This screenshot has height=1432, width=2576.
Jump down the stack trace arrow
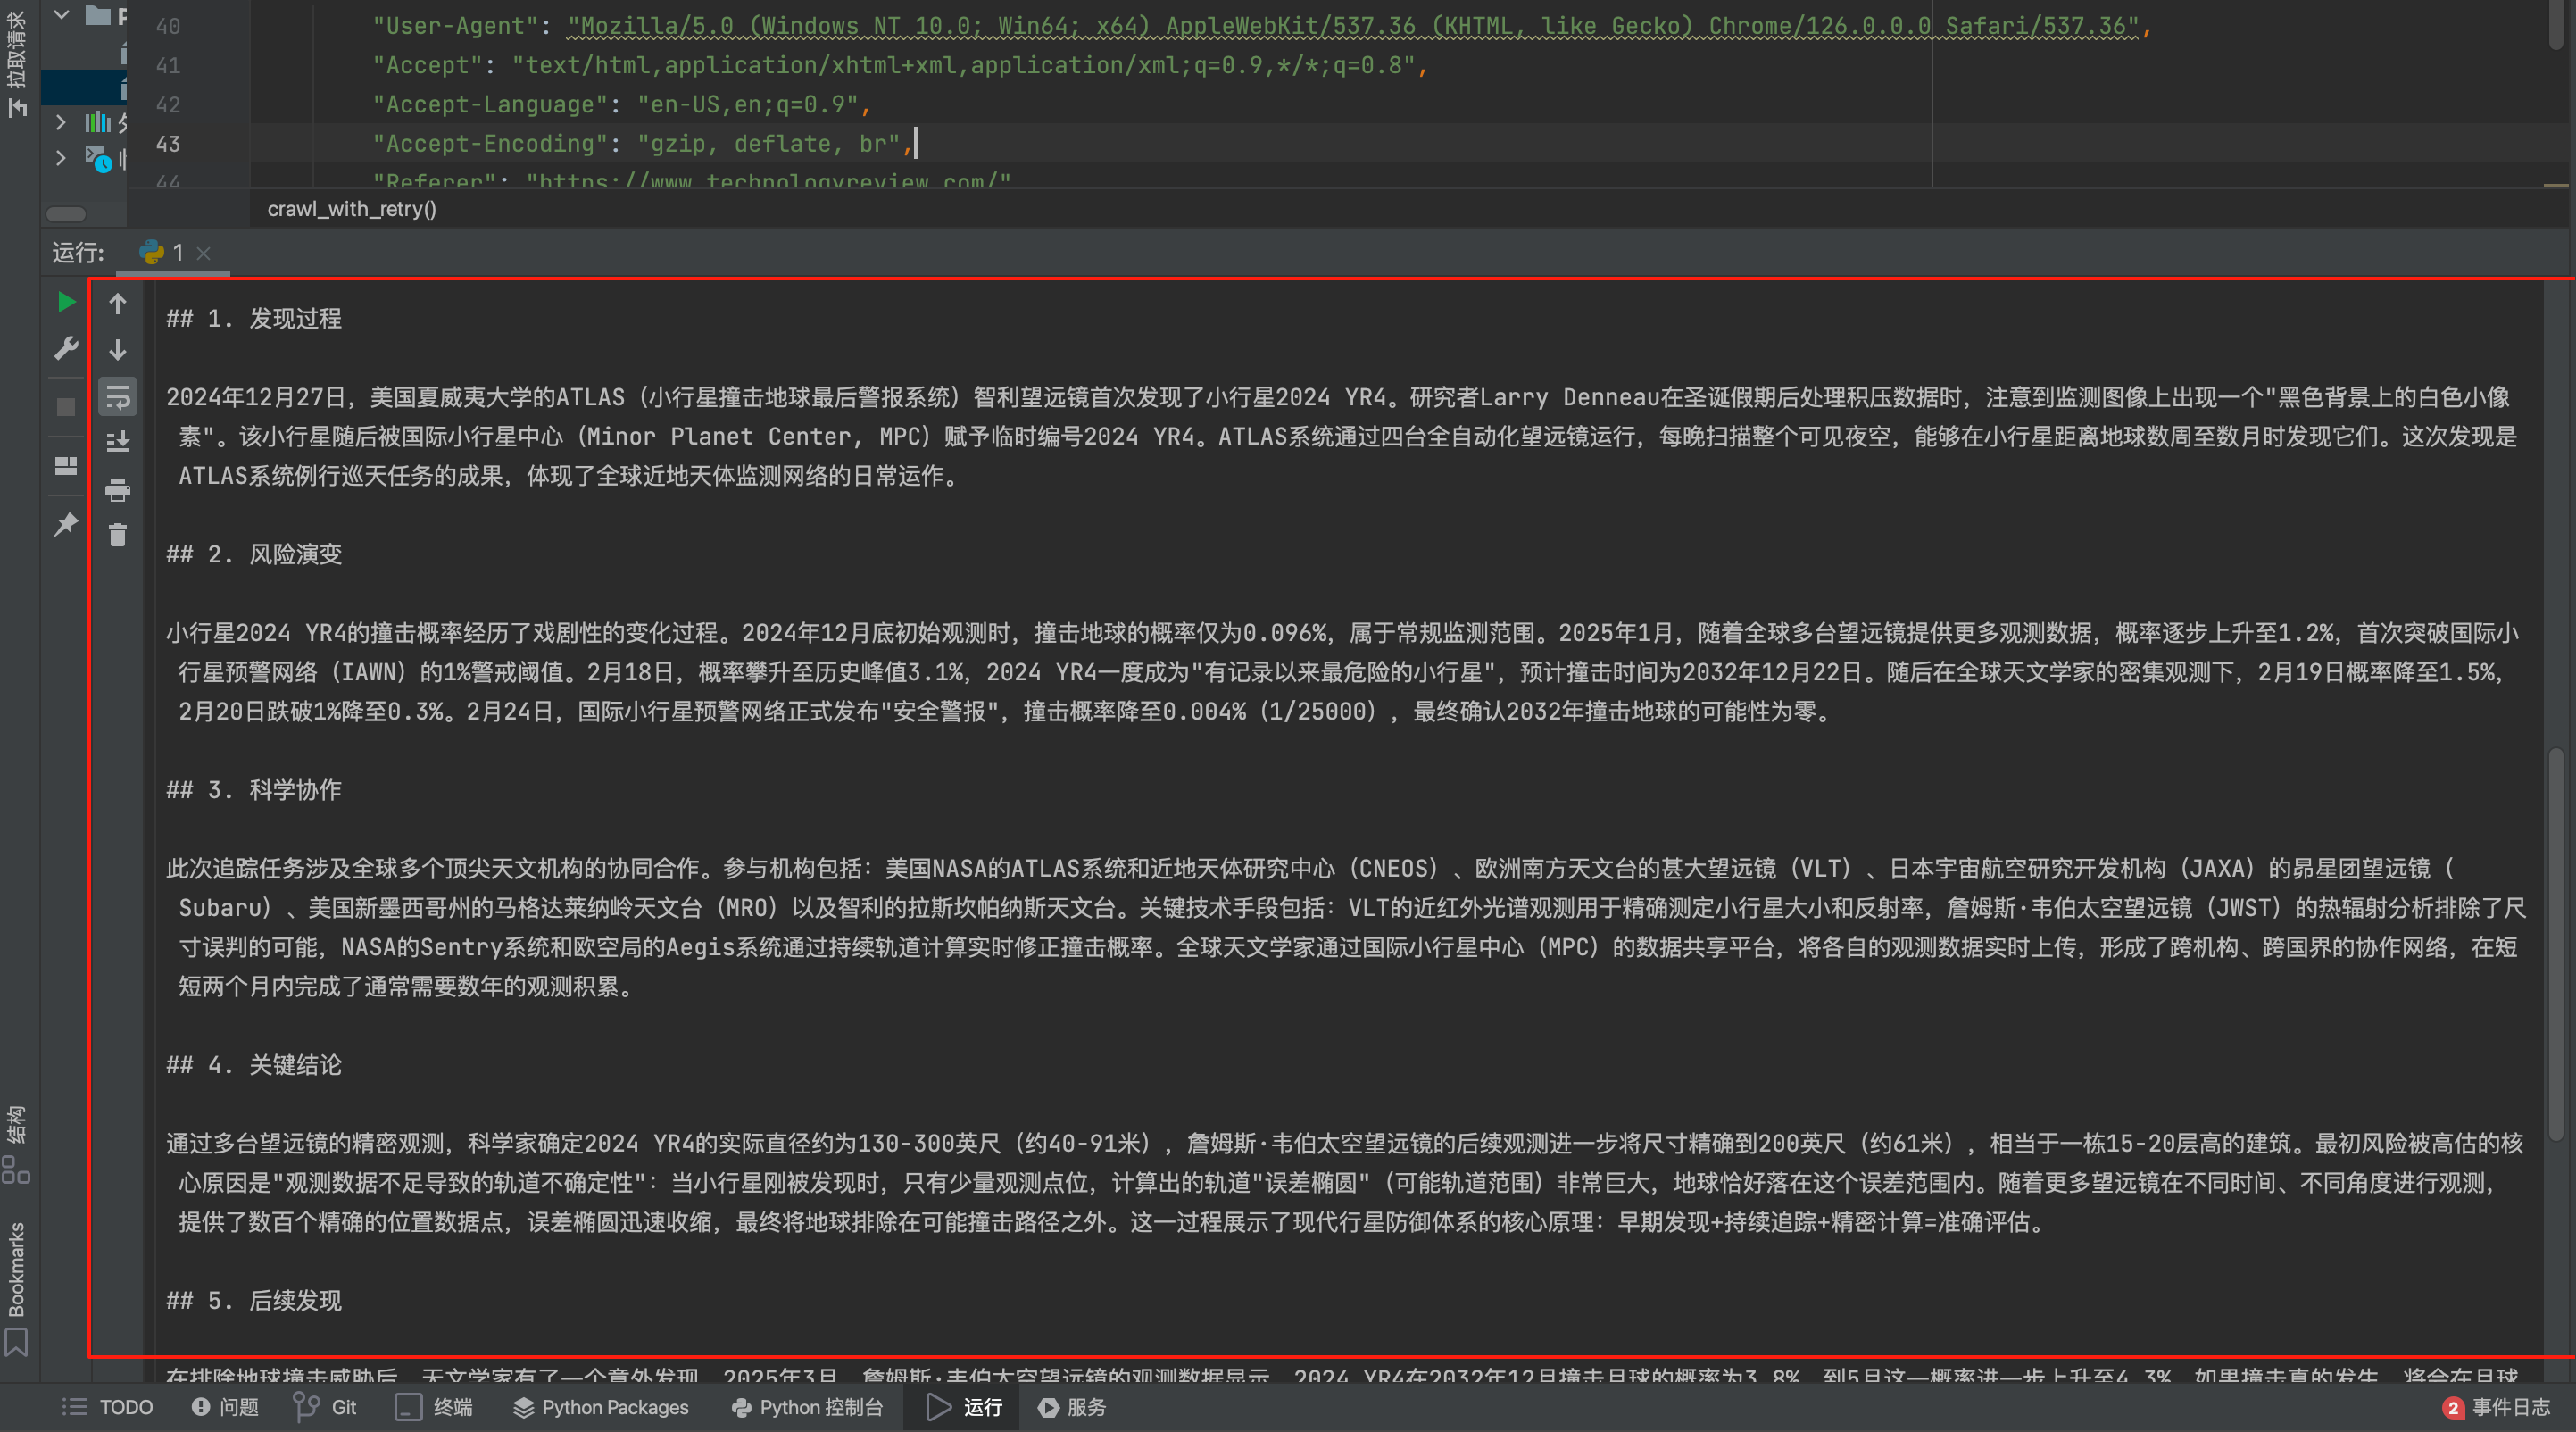[117, 350]
